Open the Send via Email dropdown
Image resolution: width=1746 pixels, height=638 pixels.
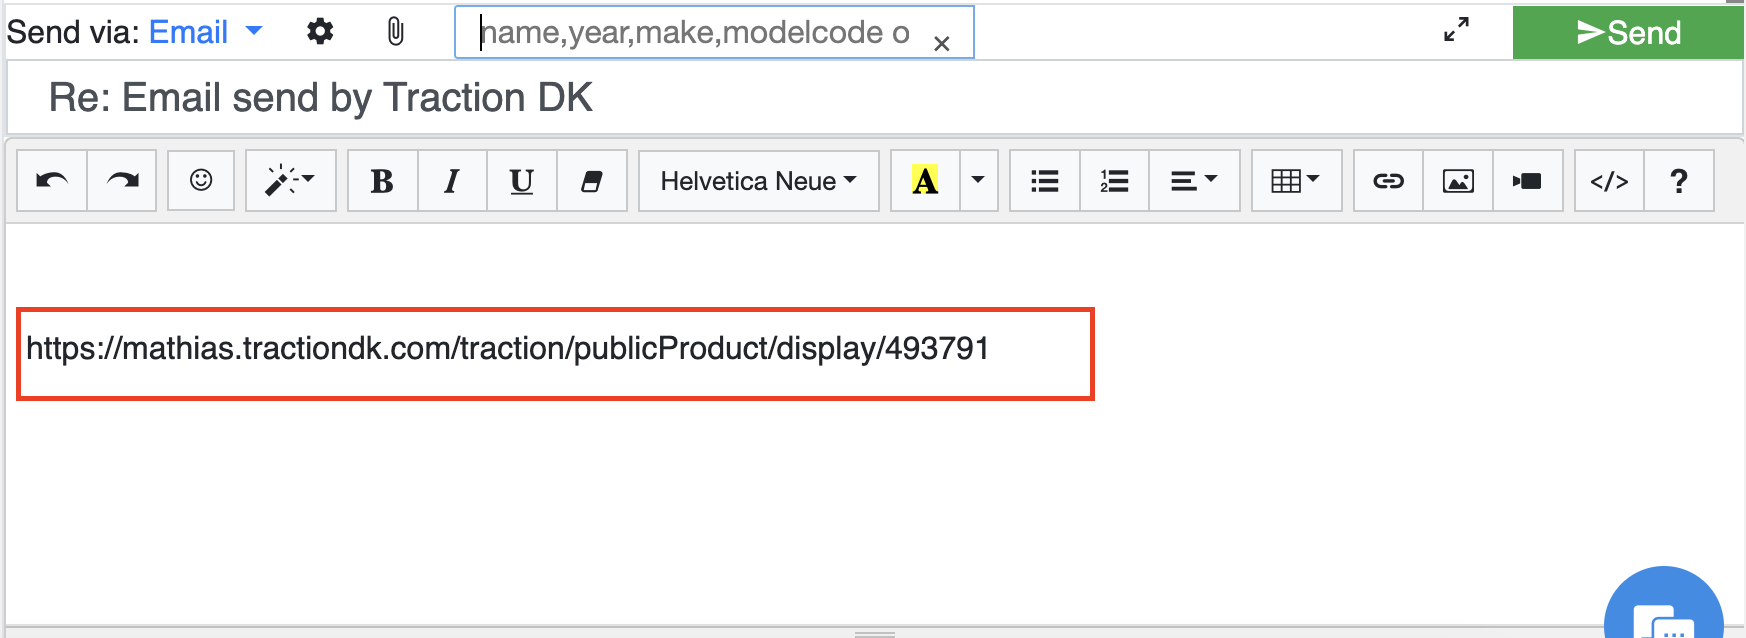[205, 32]
